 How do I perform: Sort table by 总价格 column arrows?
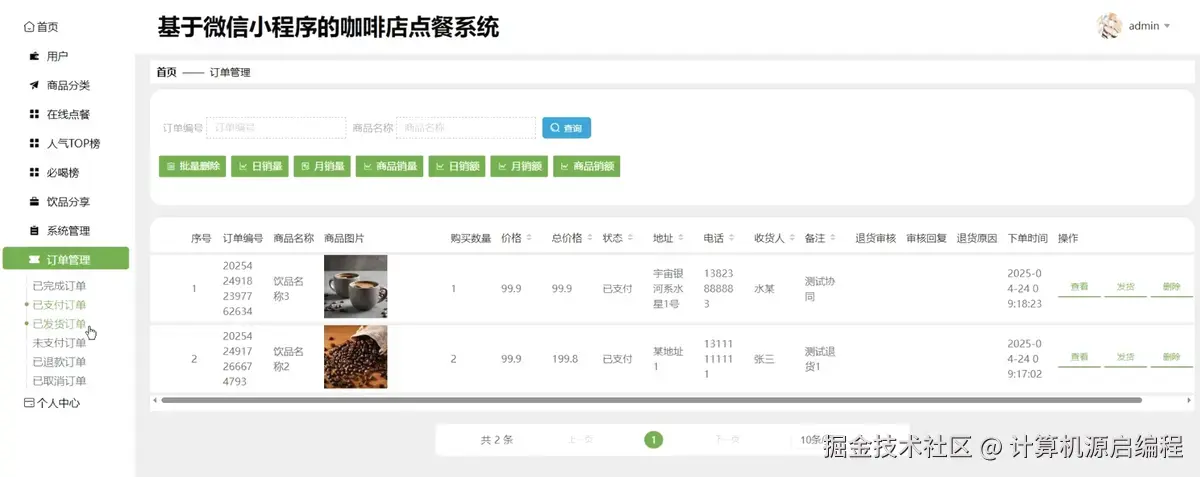click(590, 238)
